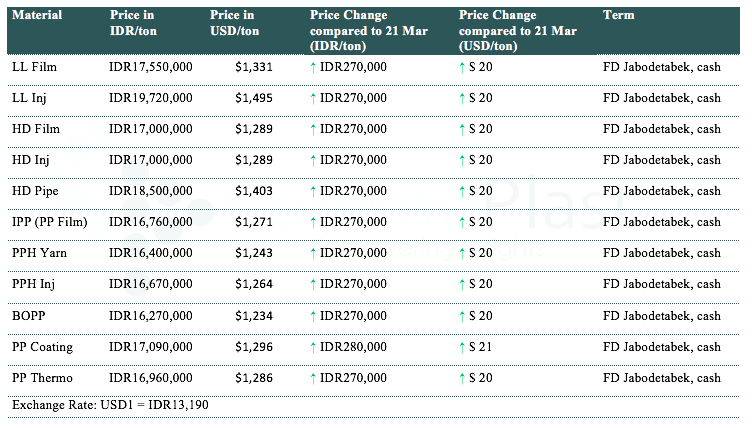Click the green arrow in PPH Yarn IDR change
Screen dimensions: 752x429
tap(314, 253)
